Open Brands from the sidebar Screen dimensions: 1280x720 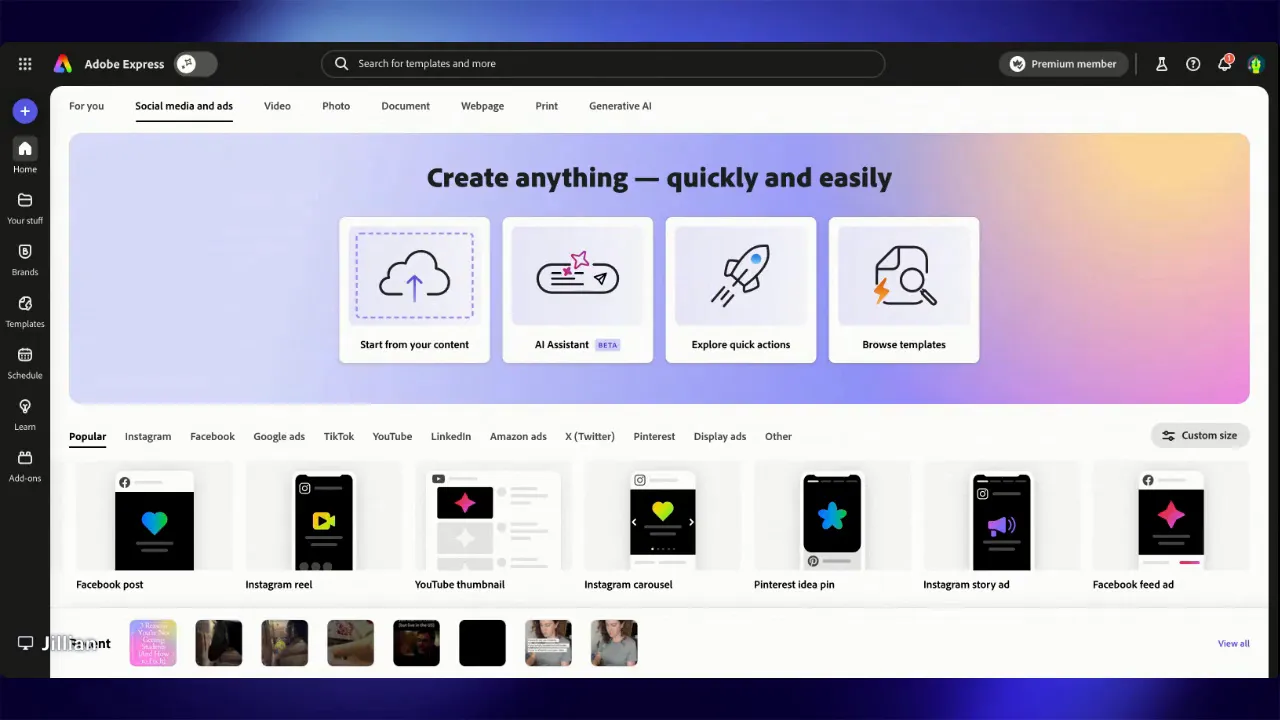coord(24,259)
